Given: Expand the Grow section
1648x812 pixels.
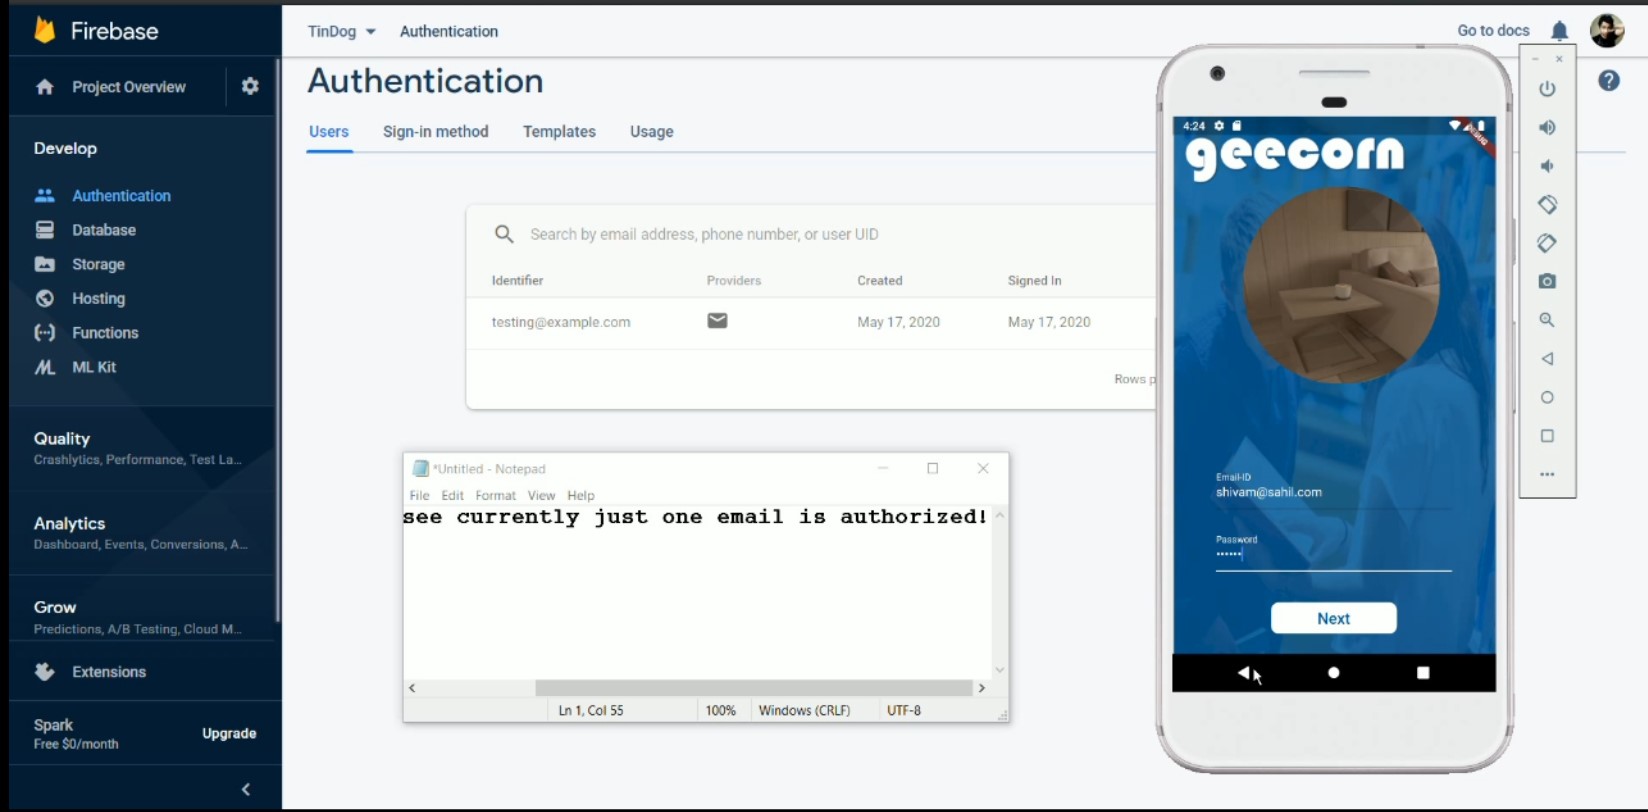Looking at the screenshot, I should (140, 617).
